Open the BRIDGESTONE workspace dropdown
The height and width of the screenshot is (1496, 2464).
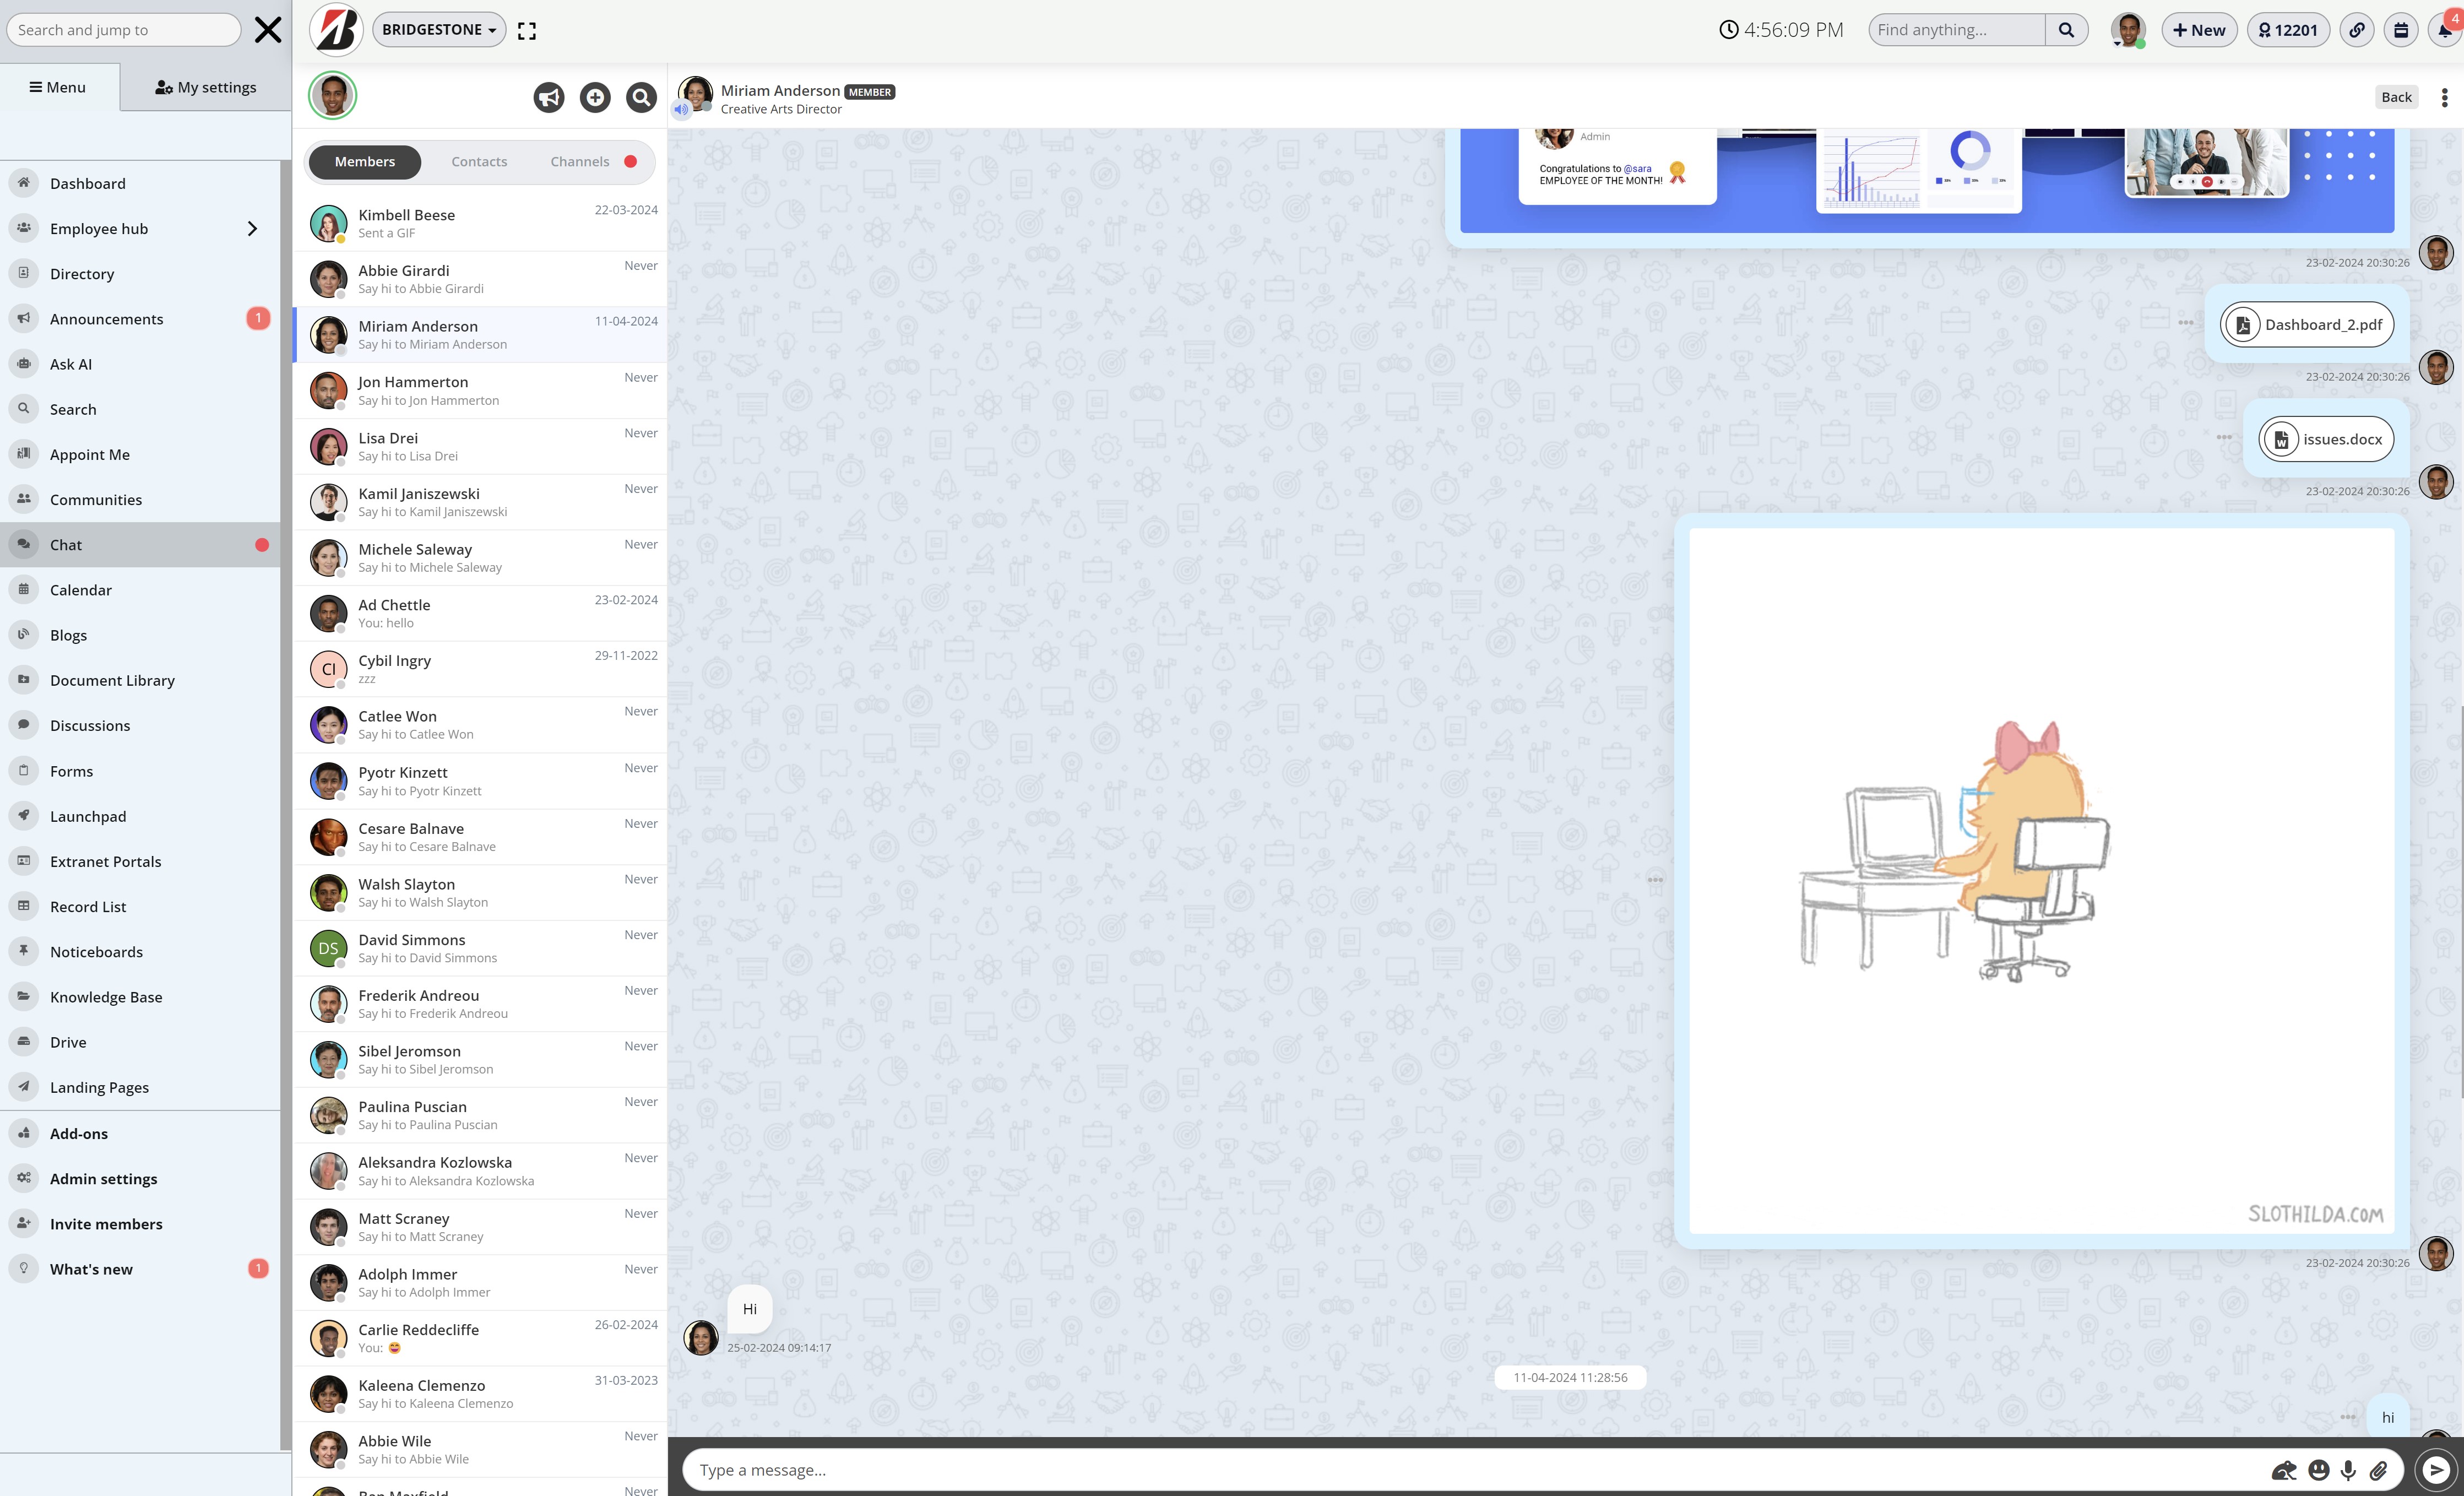click(439, 30)
